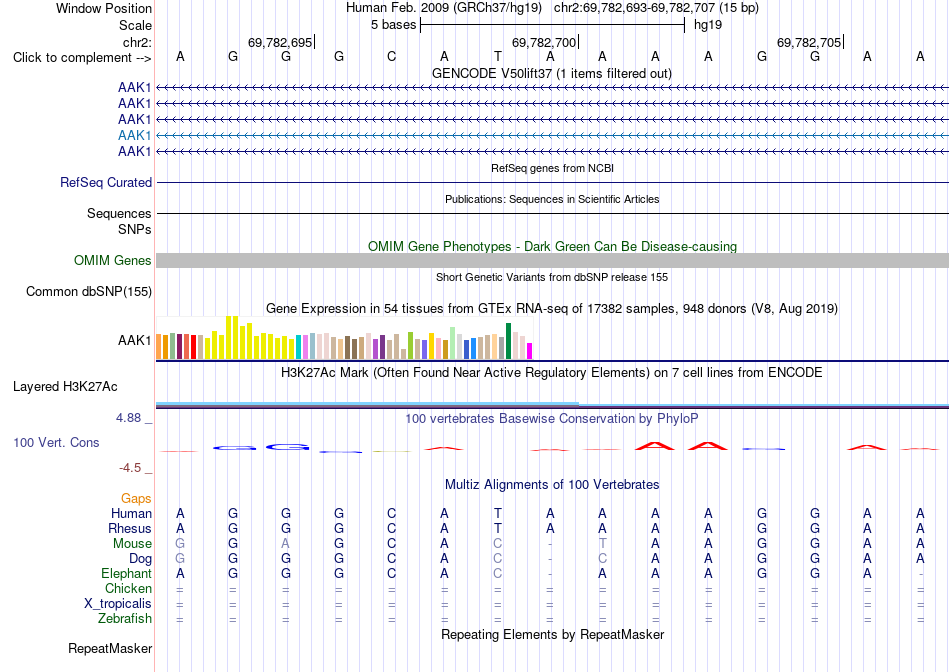Open the 'RefSeq genes from NCBI' track title

pyautogui.click(x=552, y=168)
